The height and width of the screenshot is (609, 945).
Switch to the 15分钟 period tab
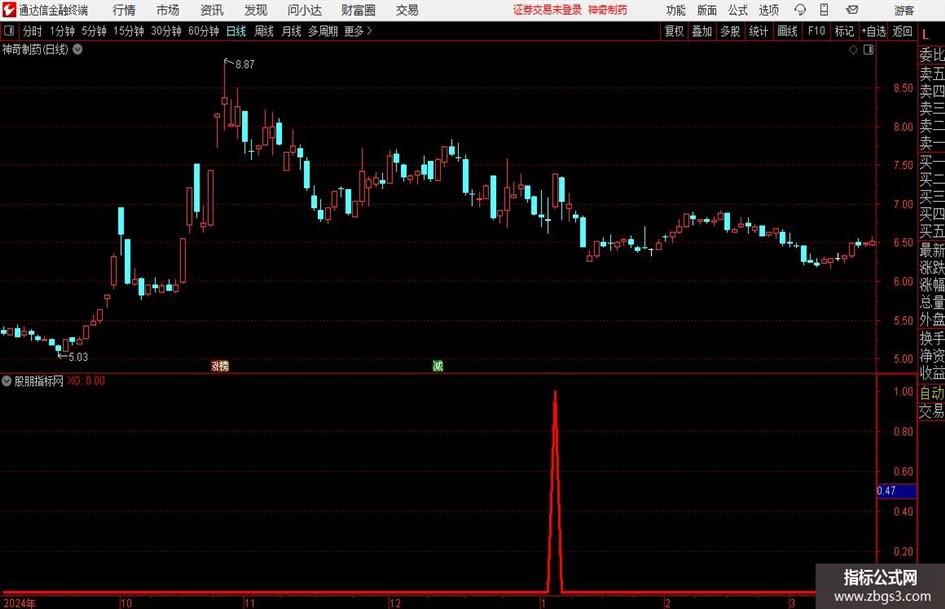coord(129,31)
